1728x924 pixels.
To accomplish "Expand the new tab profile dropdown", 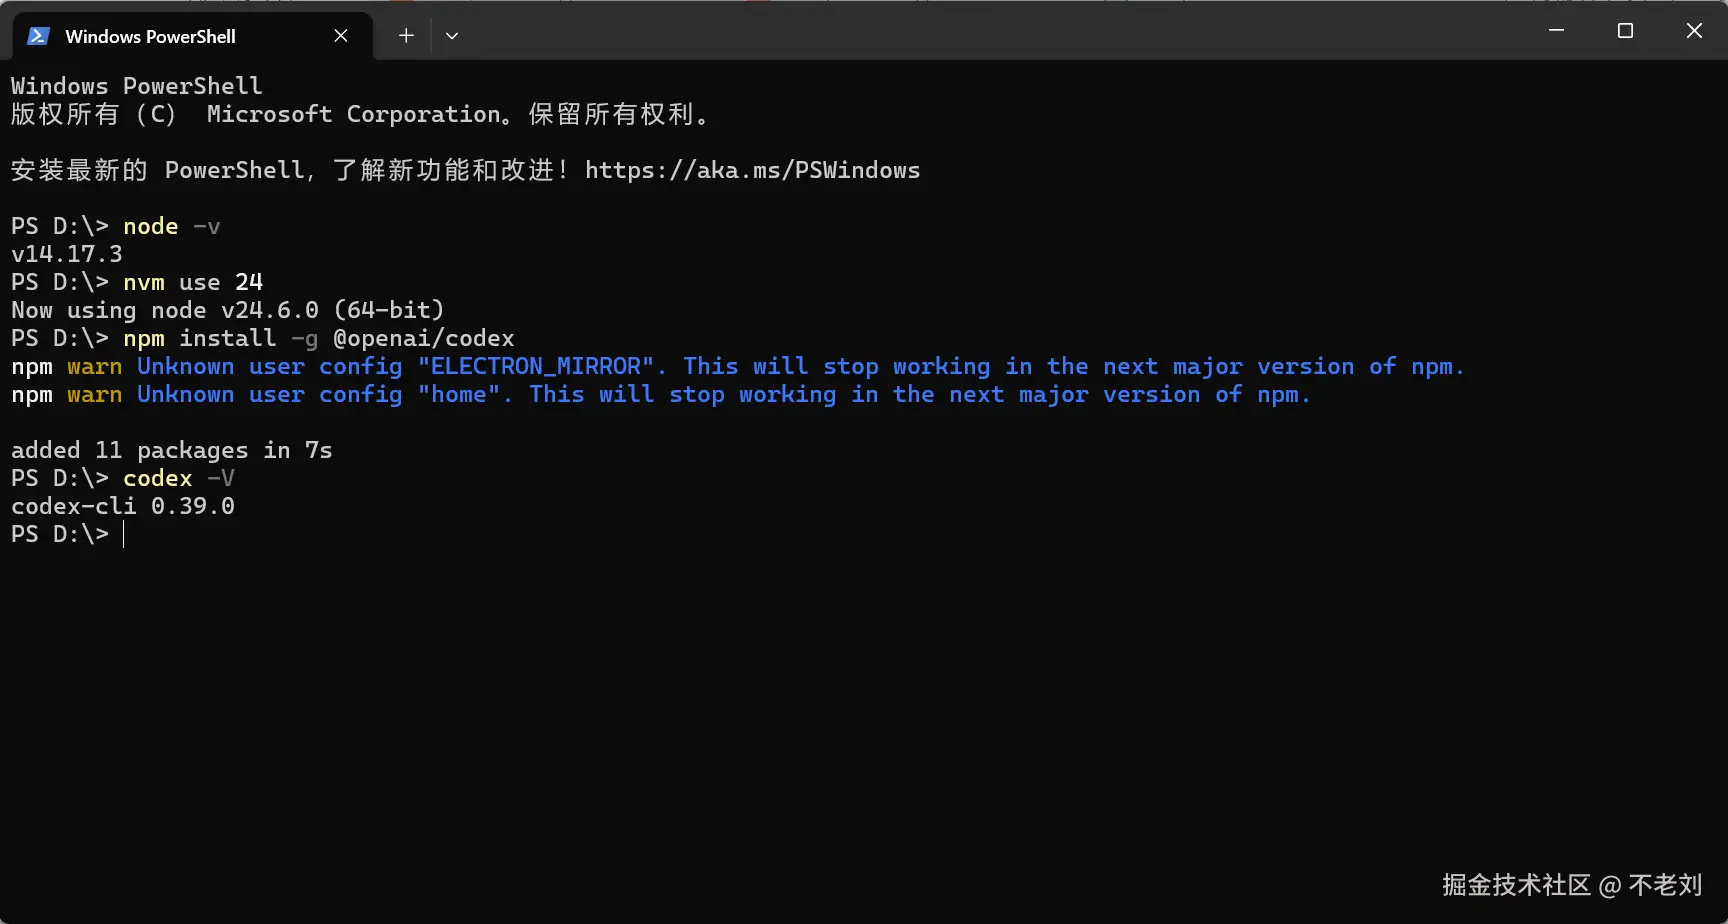I will click(x=452, y=36).
